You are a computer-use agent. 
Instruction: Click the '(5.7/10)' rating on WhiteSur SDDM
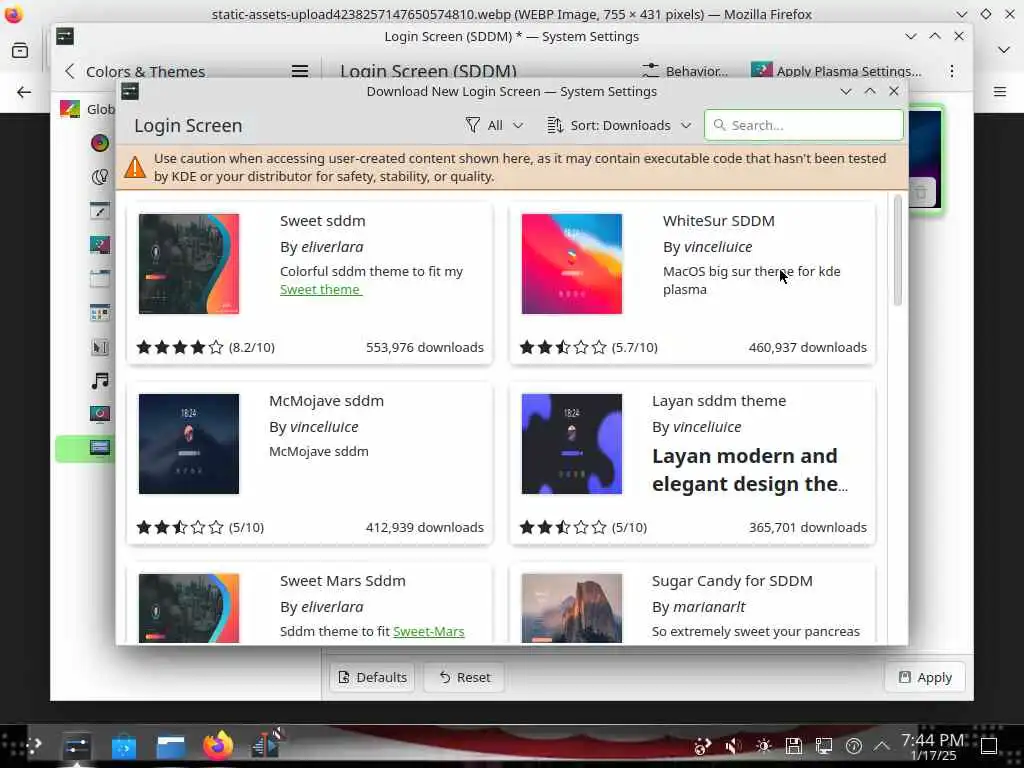[634, 347]
